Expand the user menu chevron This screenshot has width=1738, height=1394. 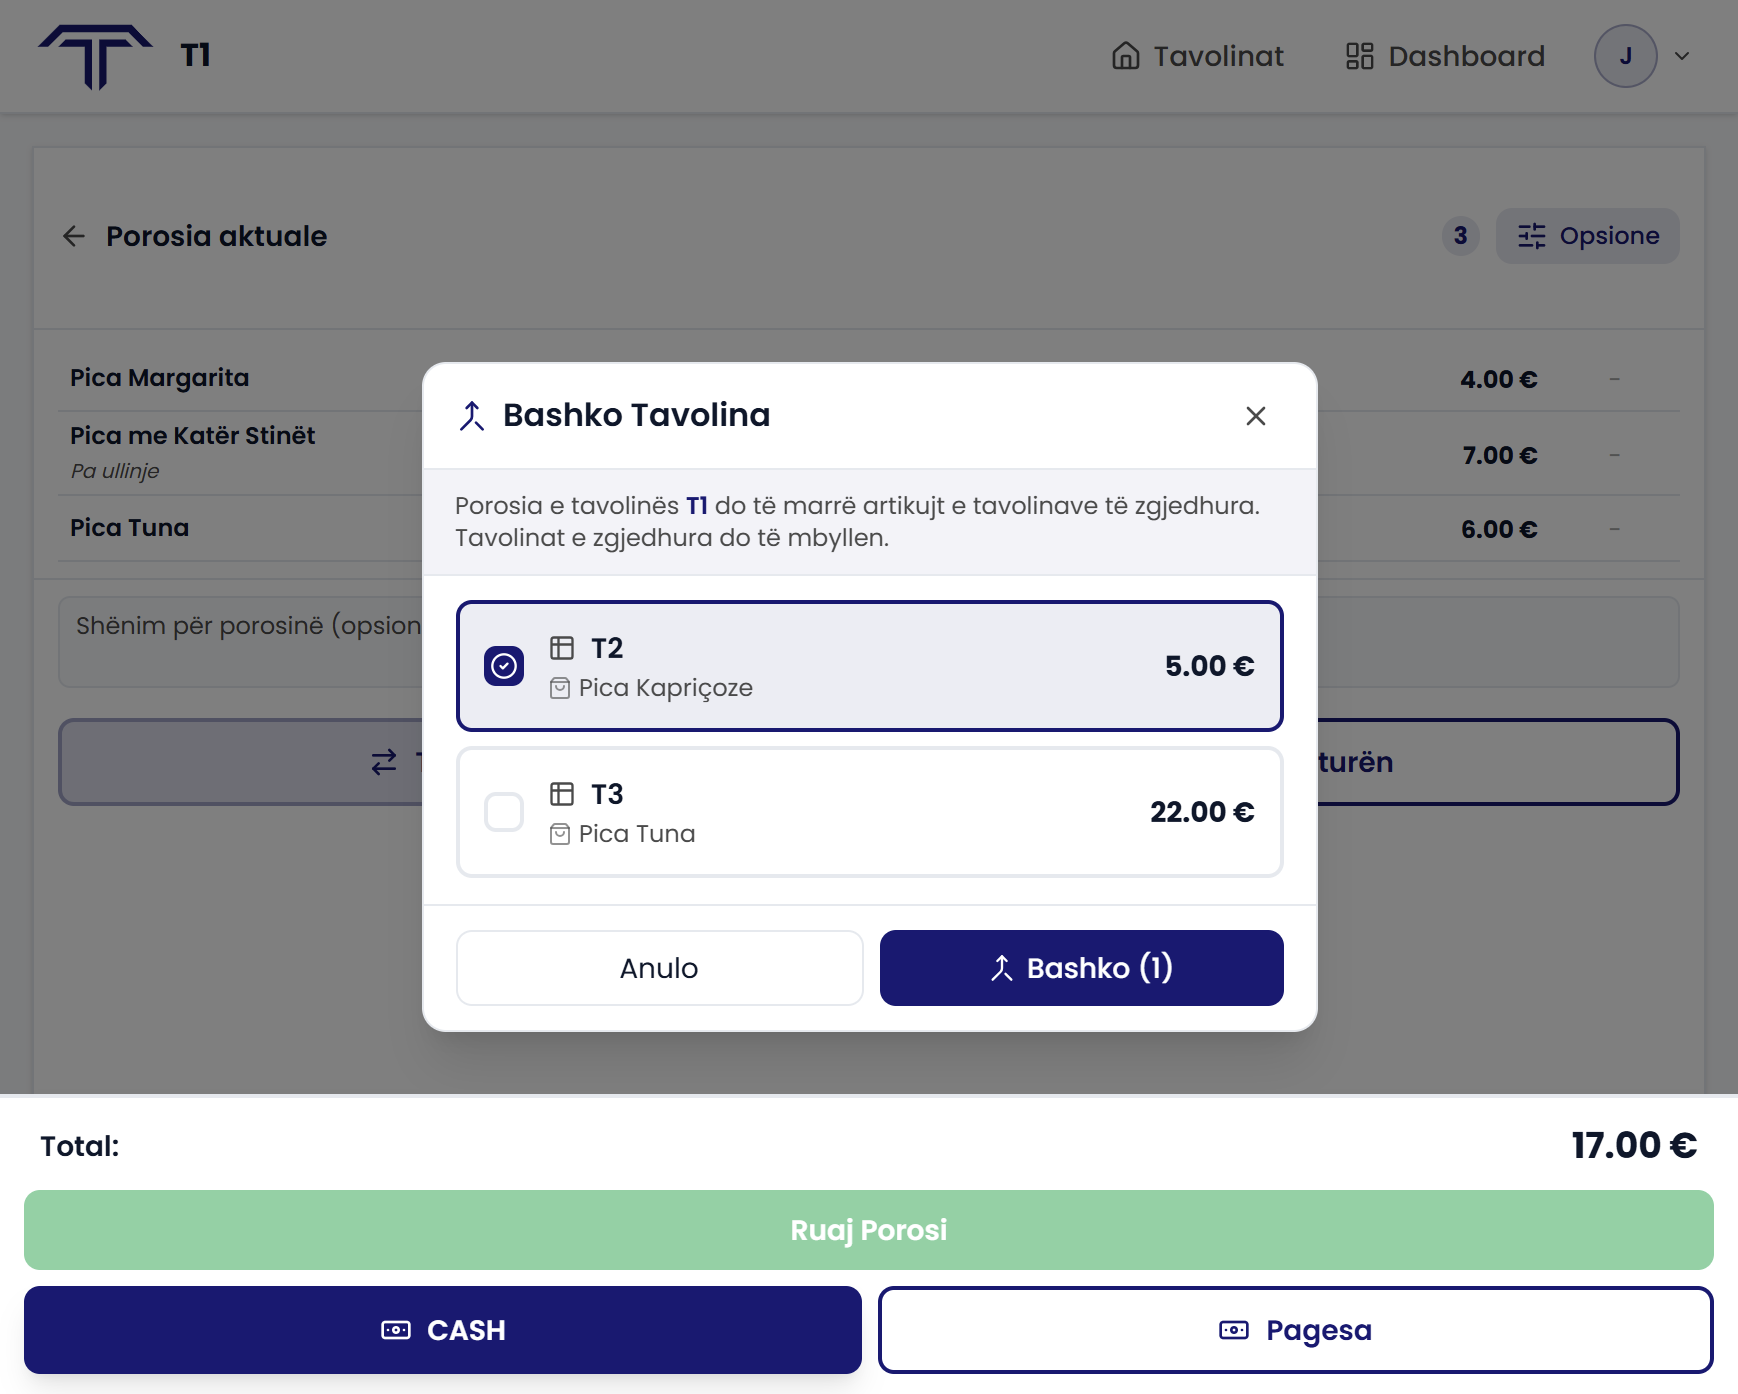coord(1682,56)
